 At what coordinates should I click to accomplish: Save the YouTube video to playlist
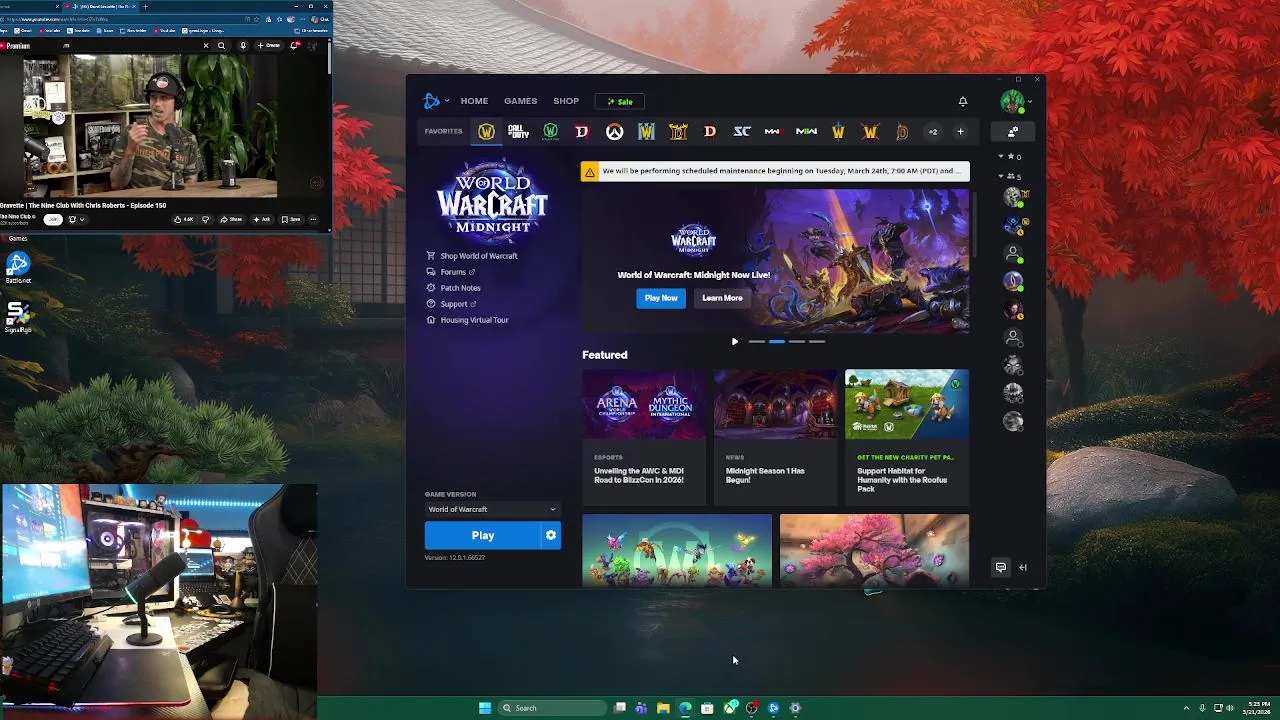pos(291,219)
